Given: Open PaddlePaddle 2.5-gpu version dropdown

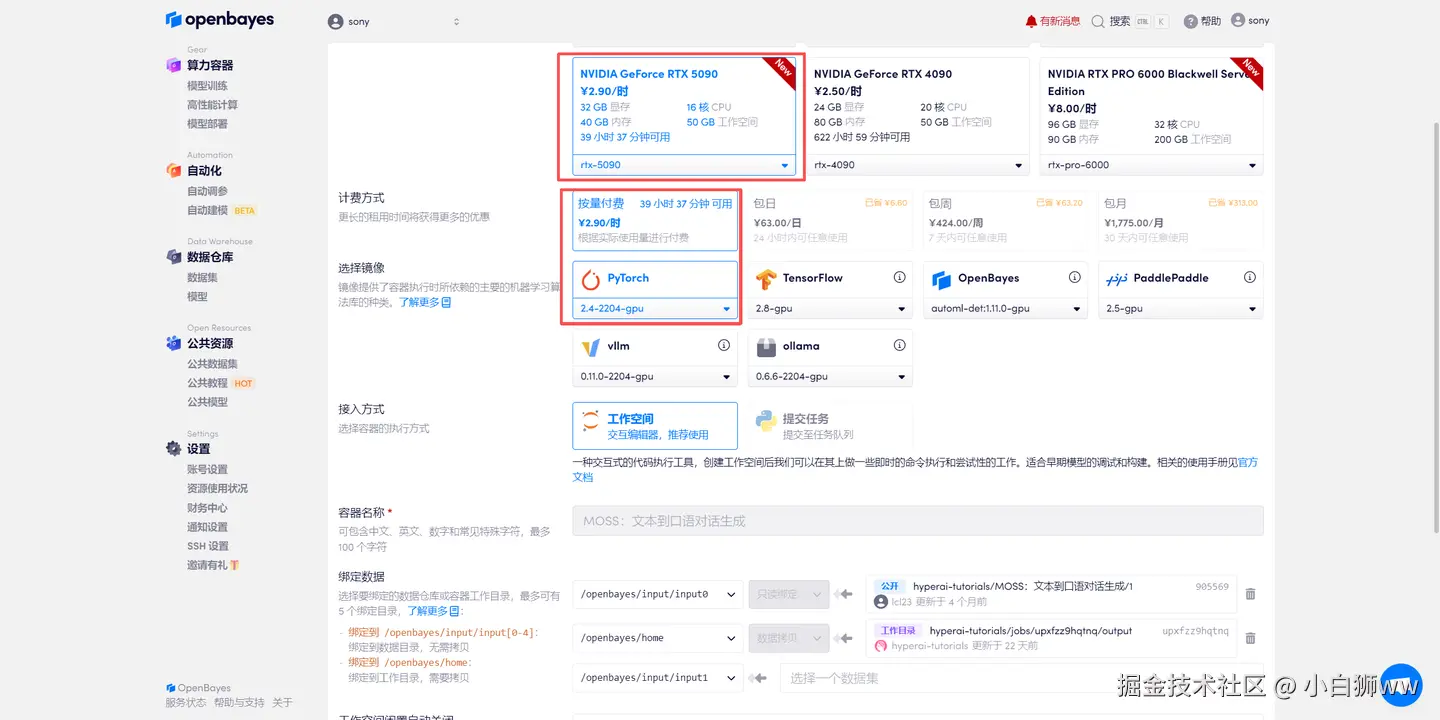Looking at the screenshot, I should (1181, 309).
